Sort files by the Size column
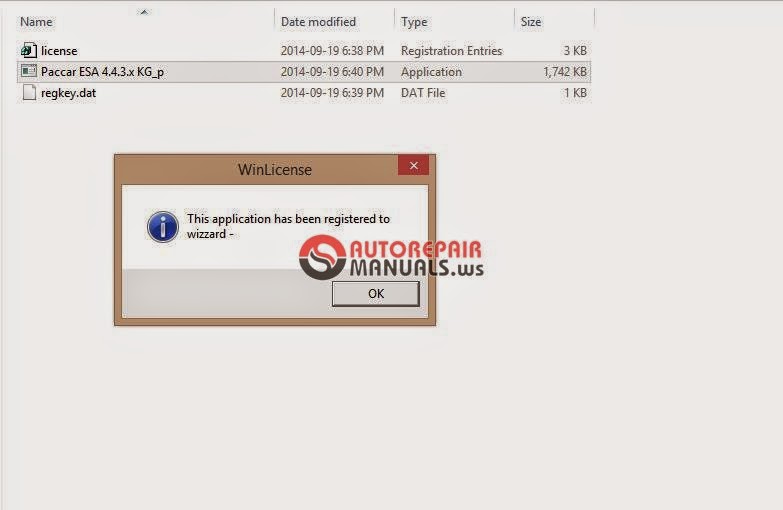 [531, 22]
